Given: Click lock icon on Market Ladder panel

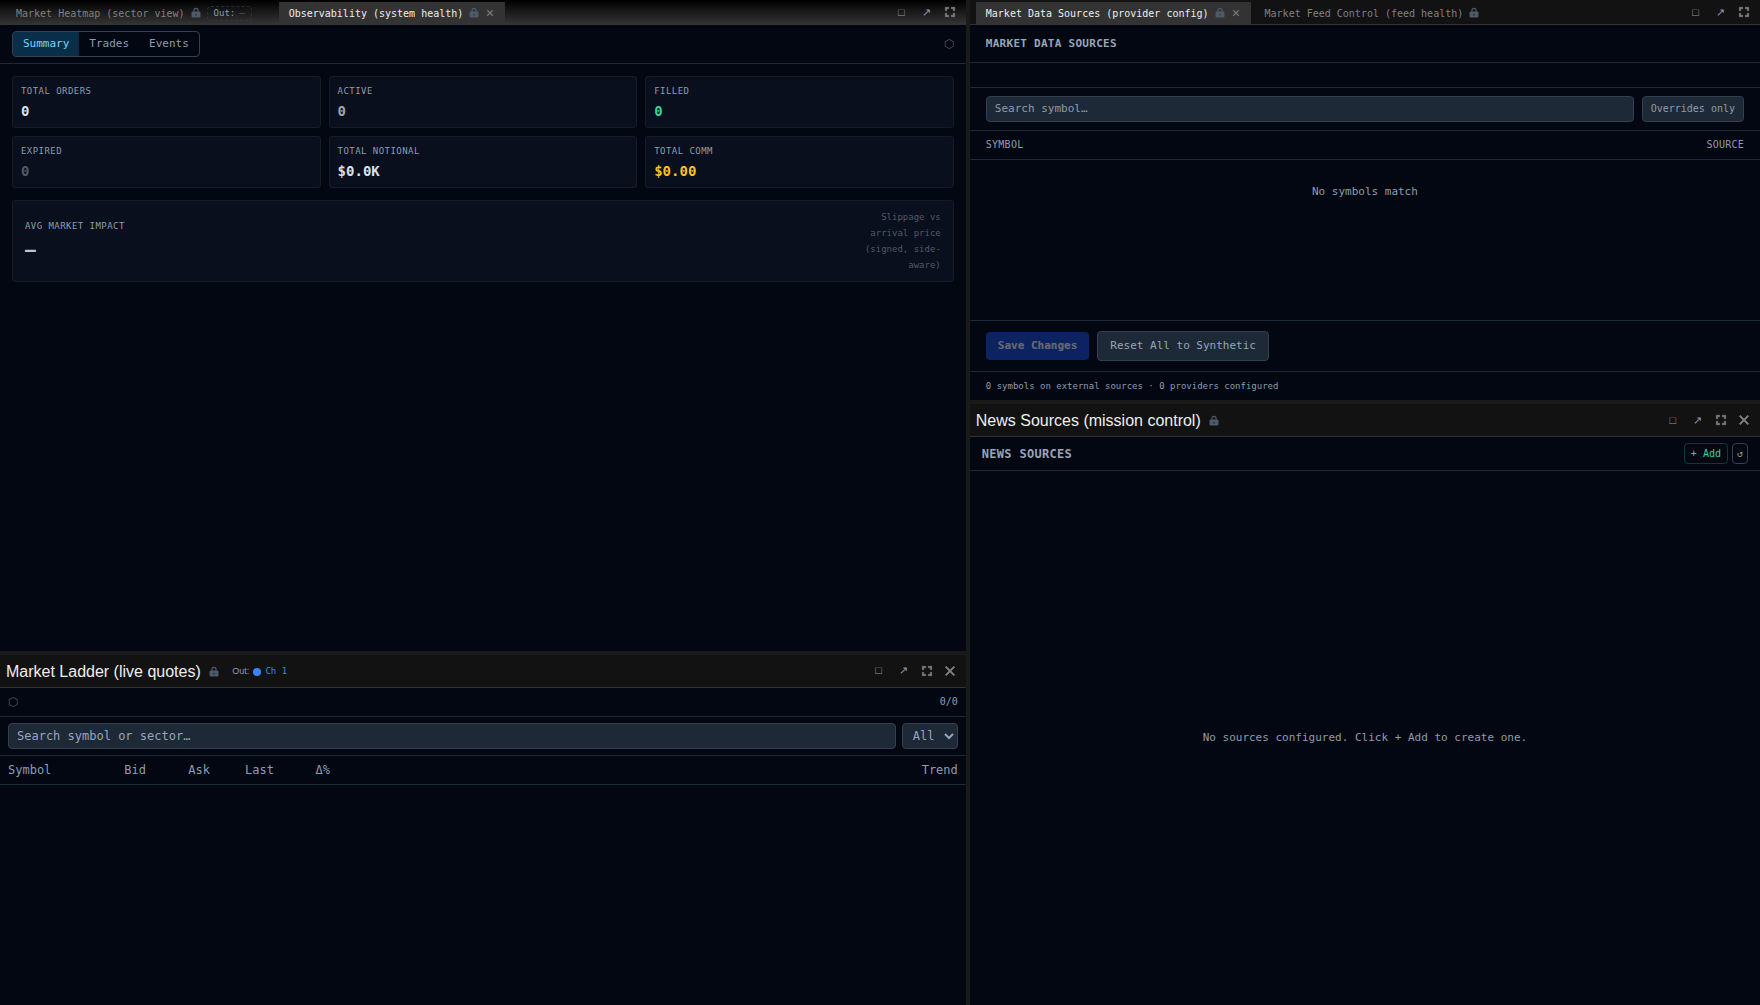Looking at the screenshot, I should [x=214, y=672].
